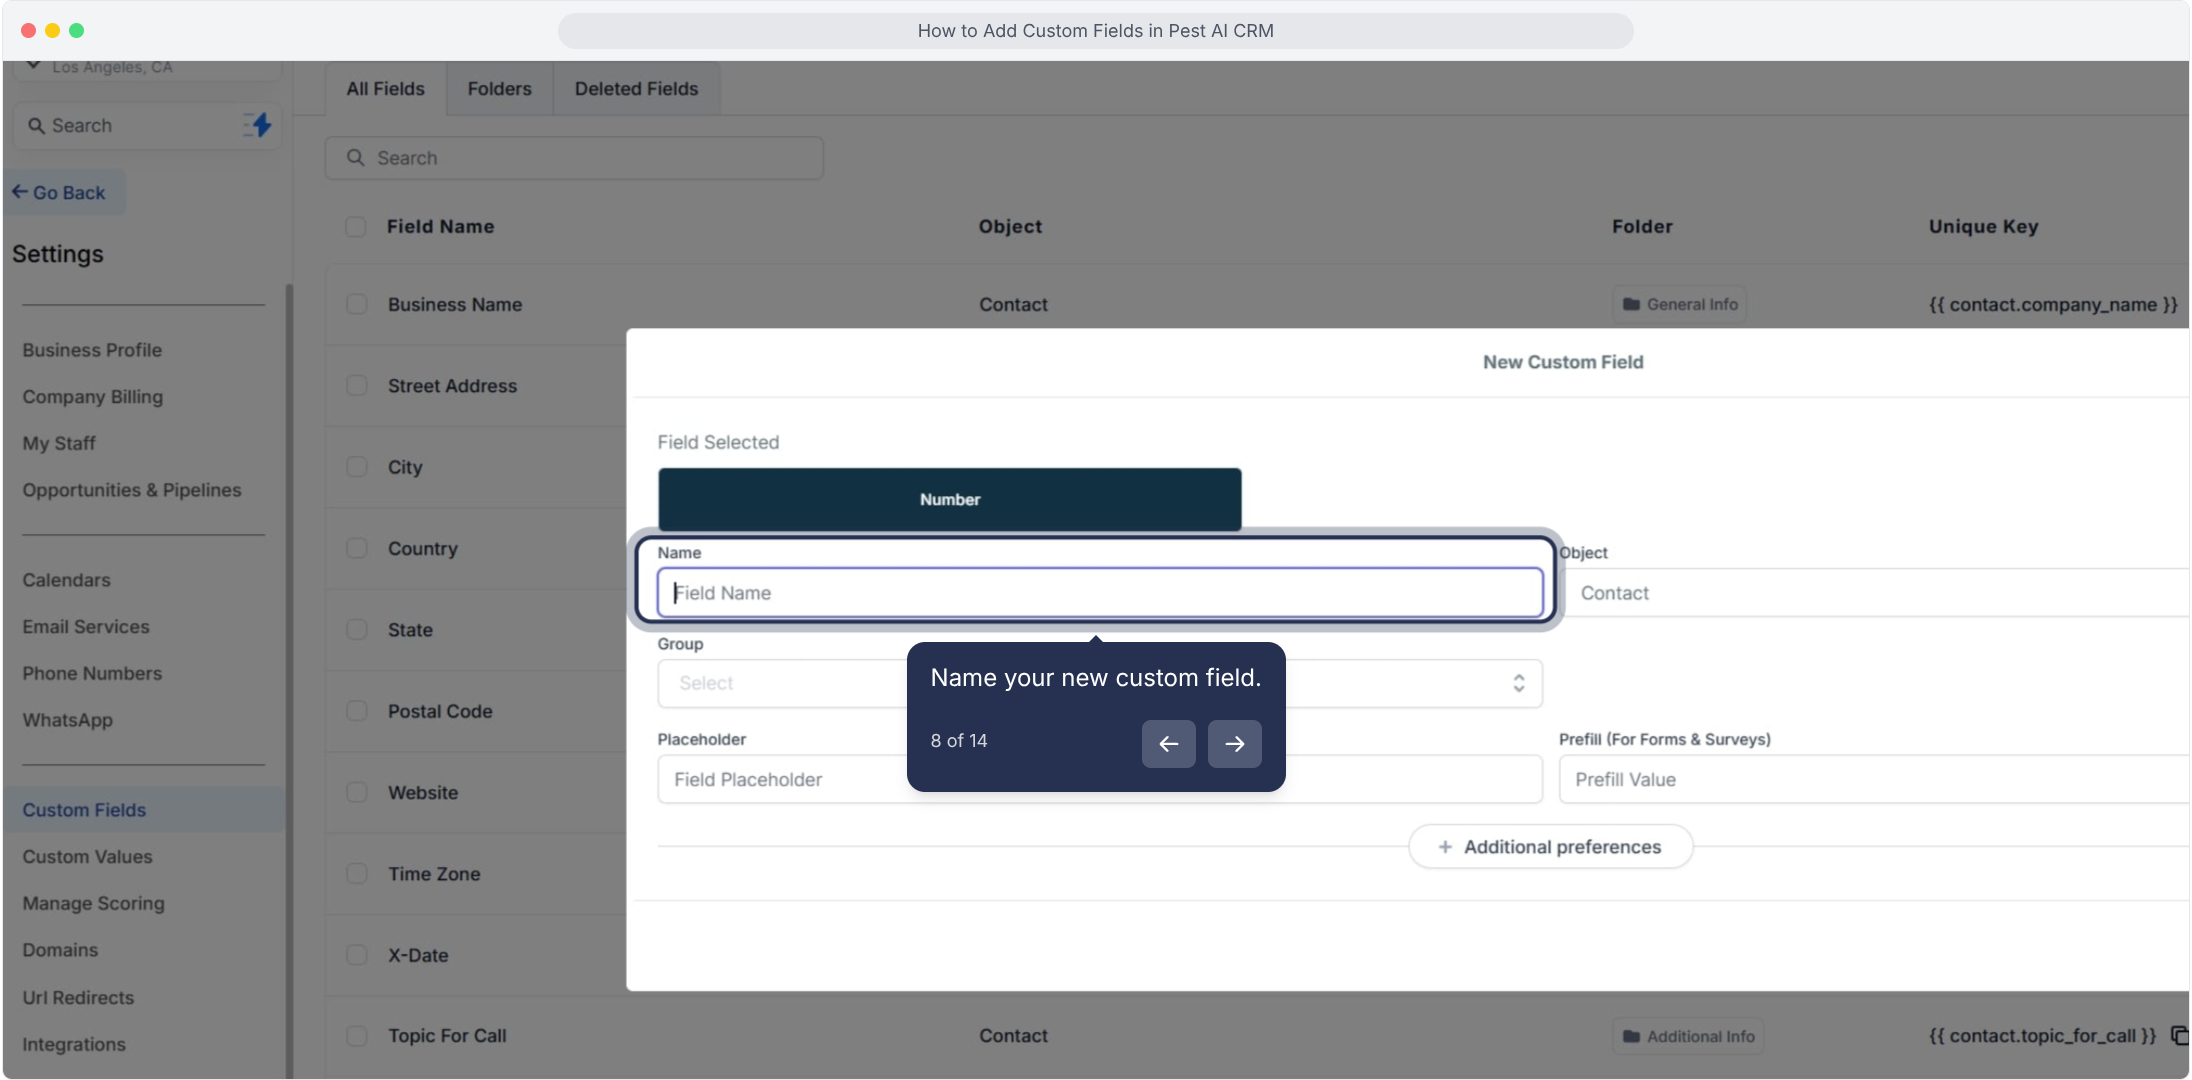Open My Staff settings
Image resolution: width=2192 pixels, height=1080 pixels.
coord(59,443)
